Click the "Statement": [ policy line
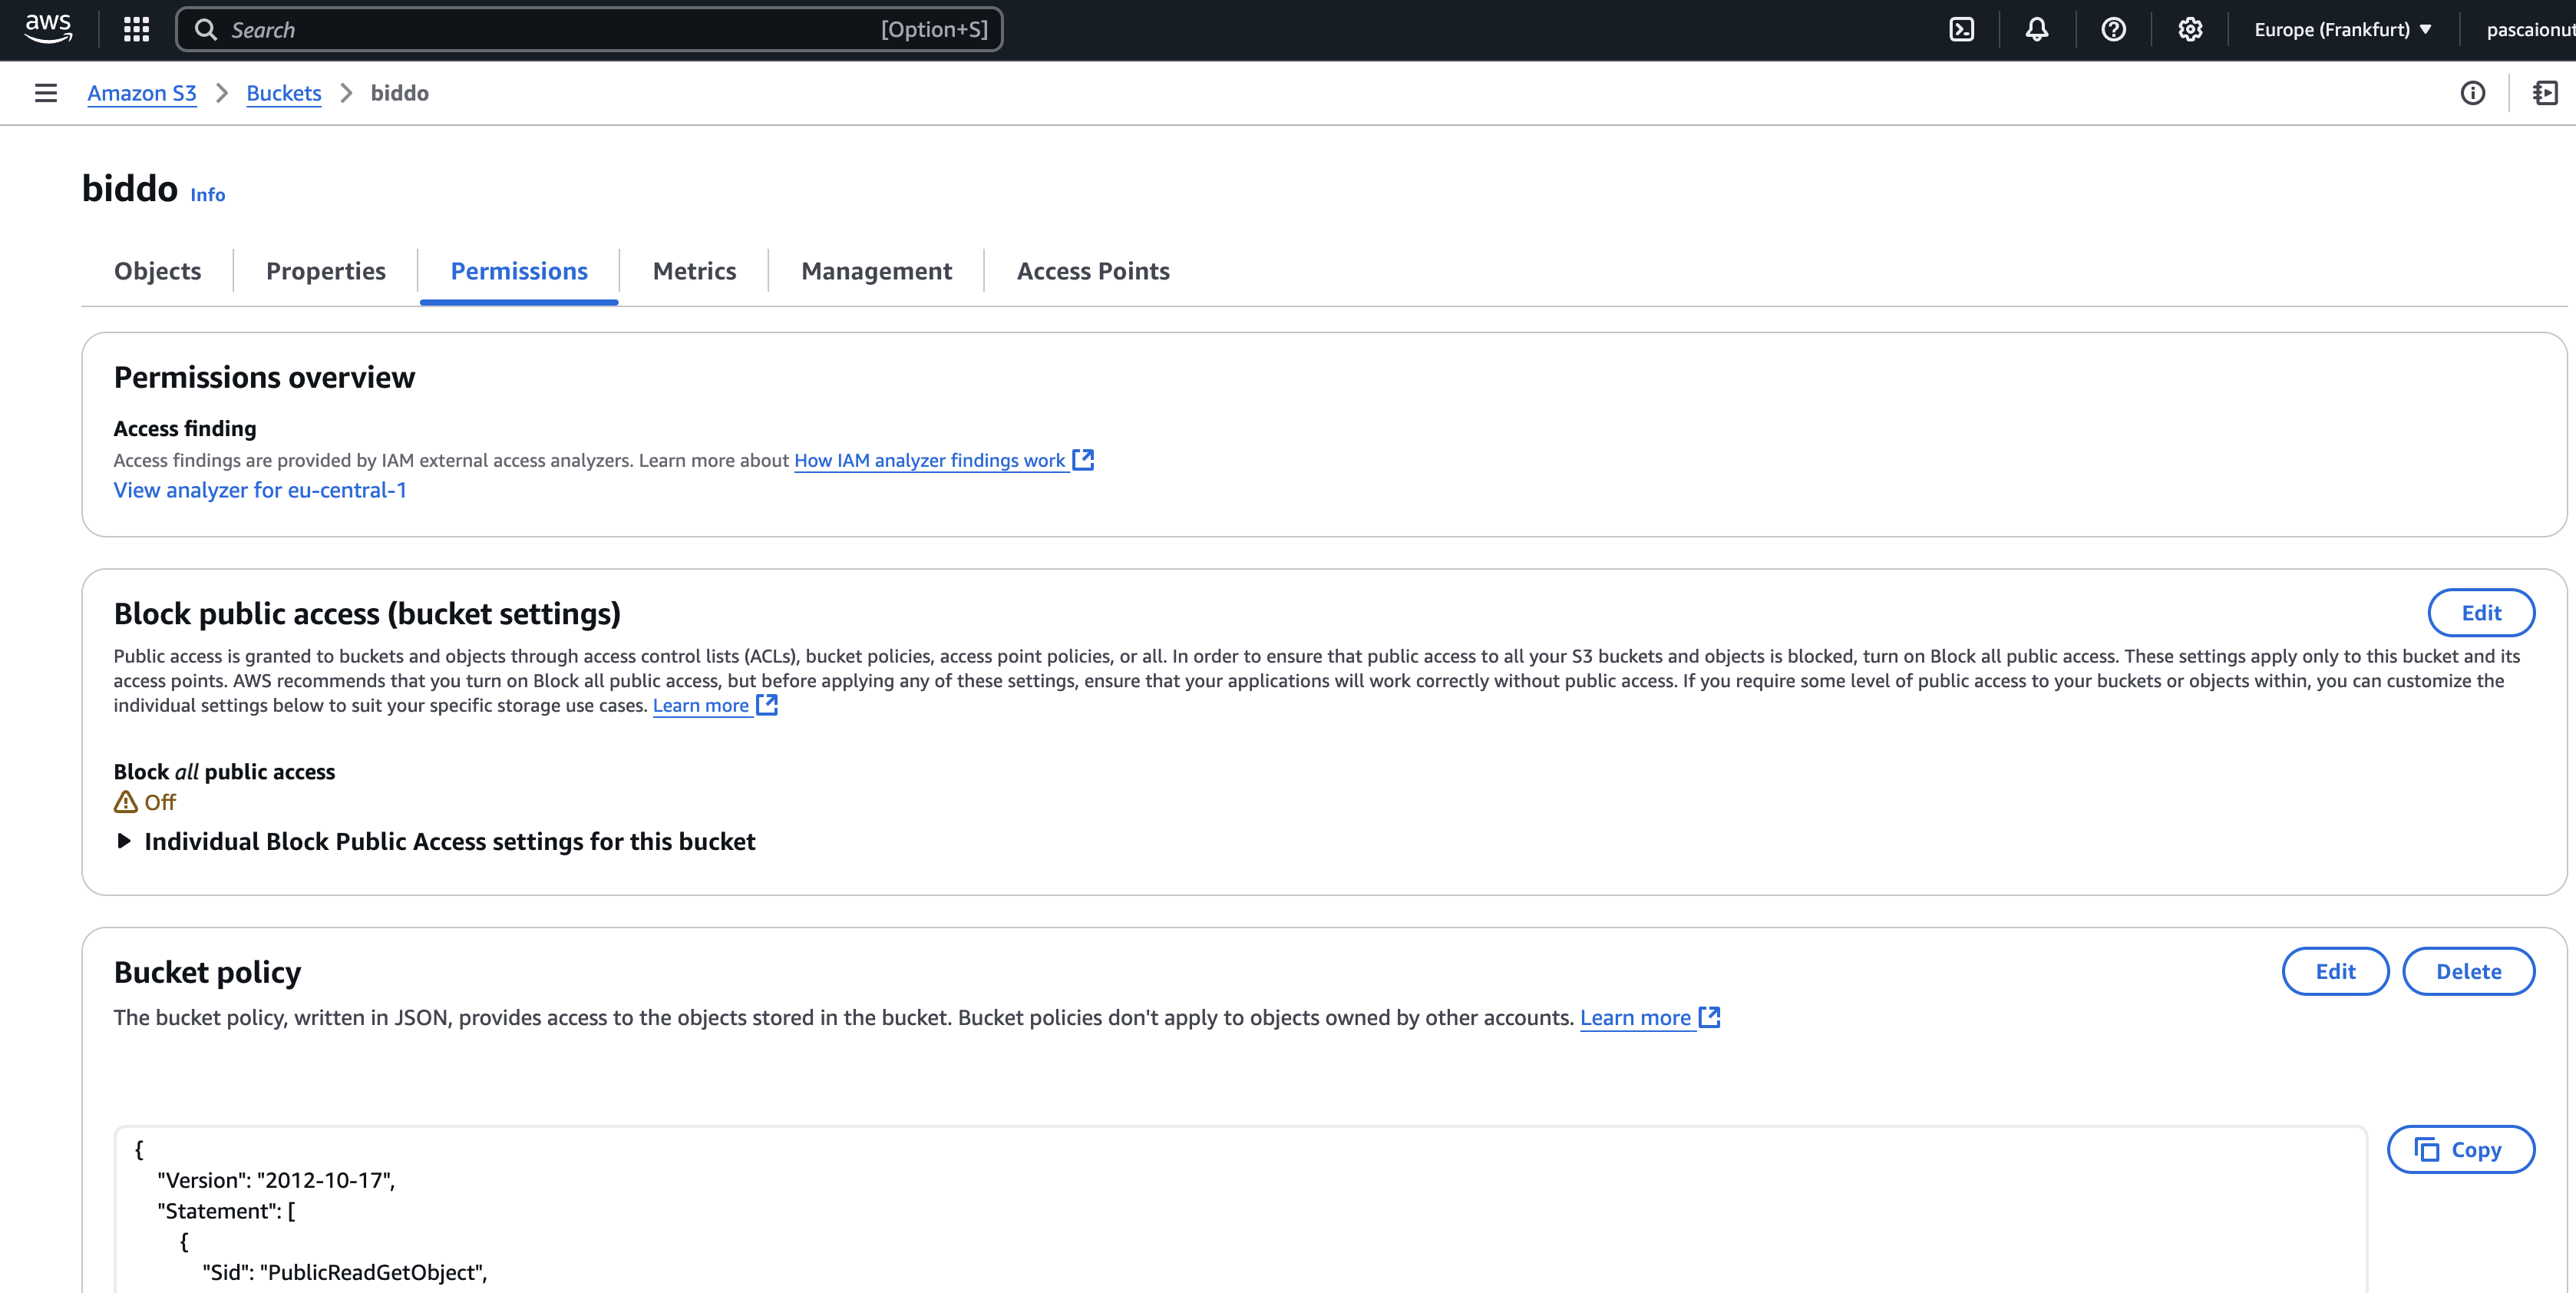This screenshot has width=2576, height=1293. click(226, 1211)
